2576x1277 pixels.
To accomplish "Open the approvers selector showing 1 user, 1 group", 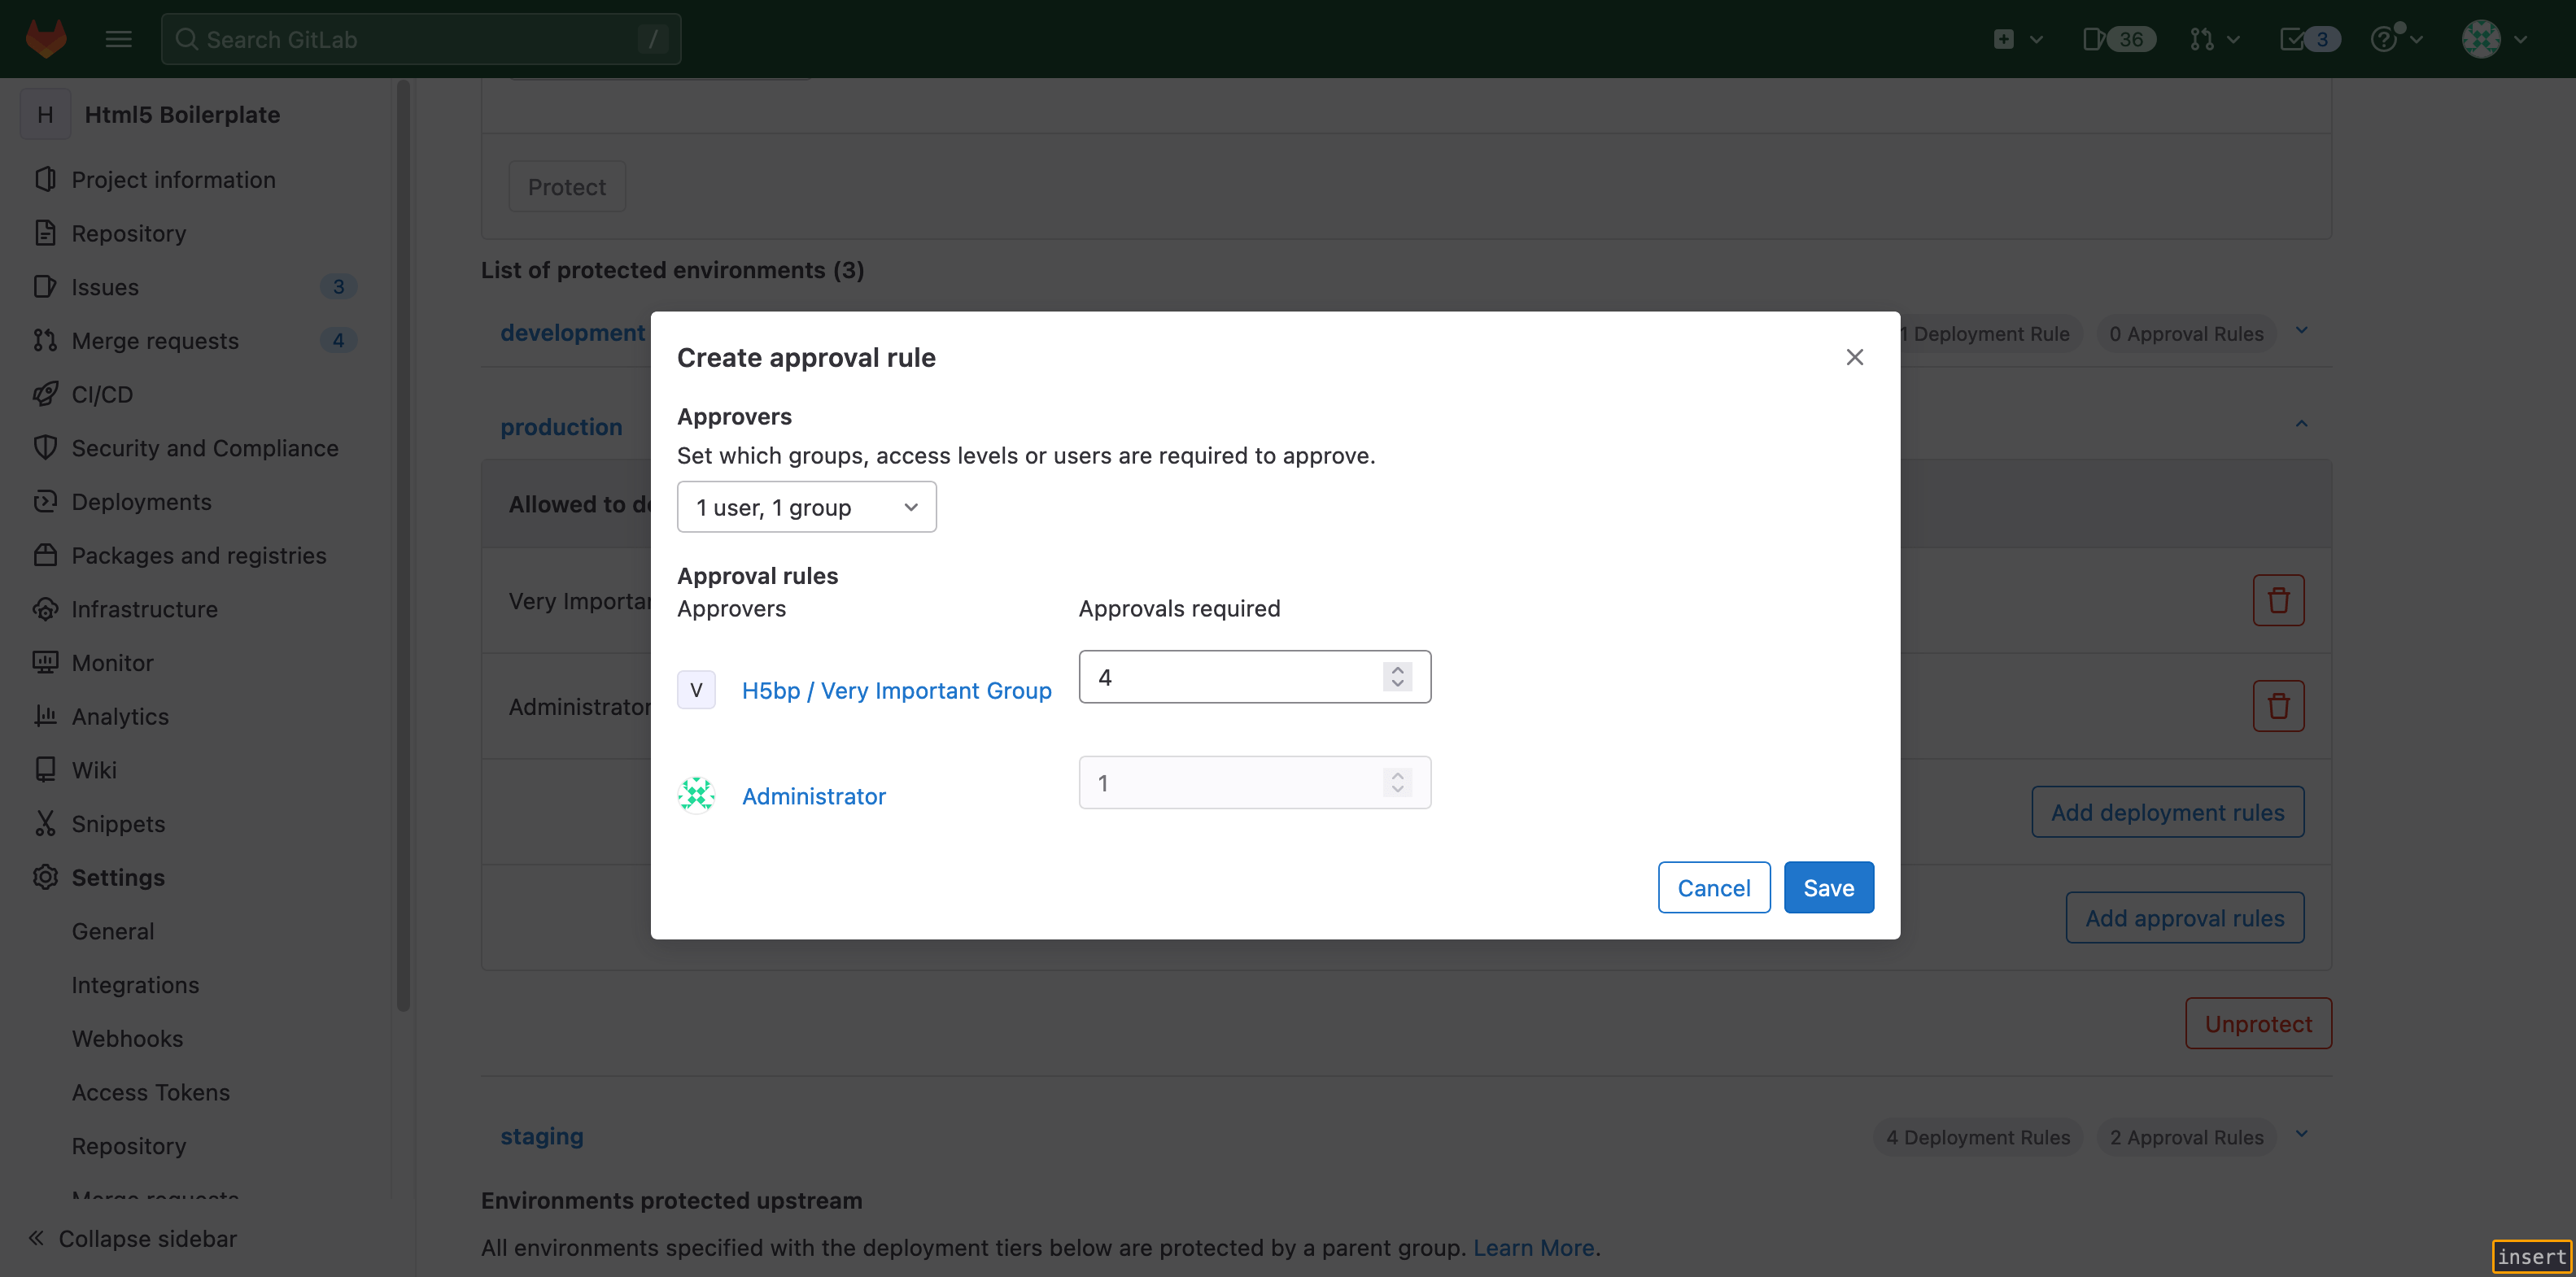I will (806, 507).
